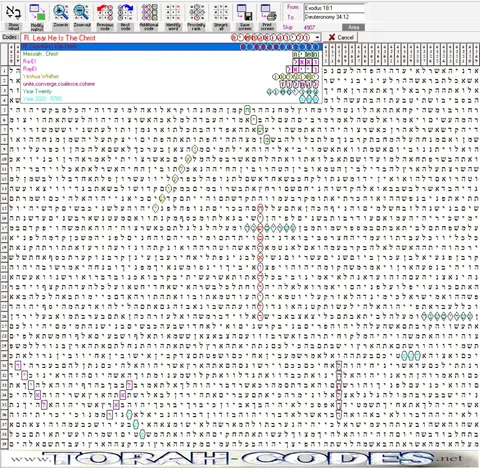This screenshot has height=468, width=480.
Task: Click the 'Save screen' label button
Action: (x=245, y=27)
